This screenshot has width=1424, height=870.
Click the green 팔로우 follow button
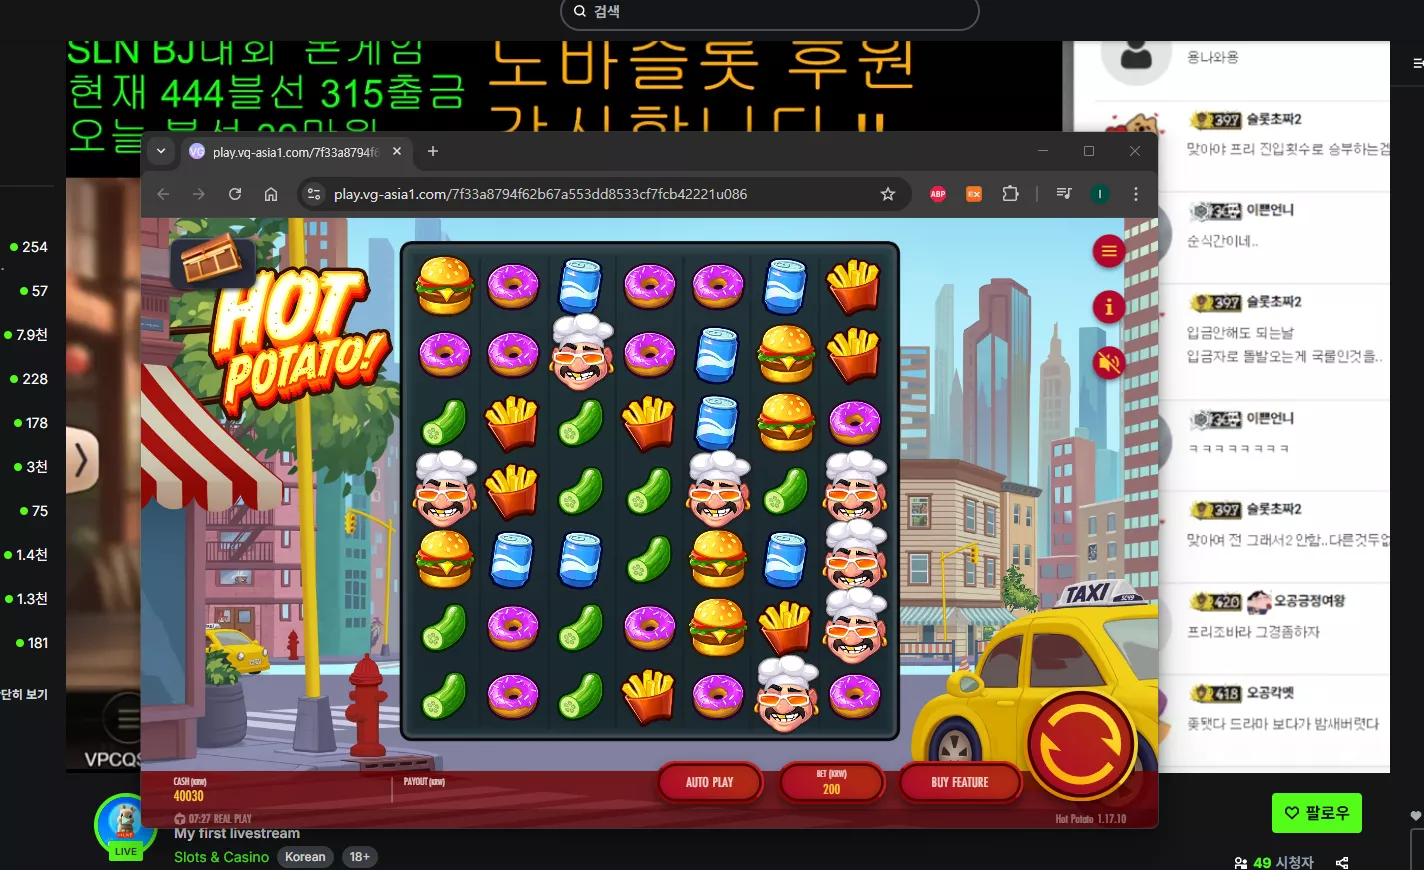(x=1317, y=813)
